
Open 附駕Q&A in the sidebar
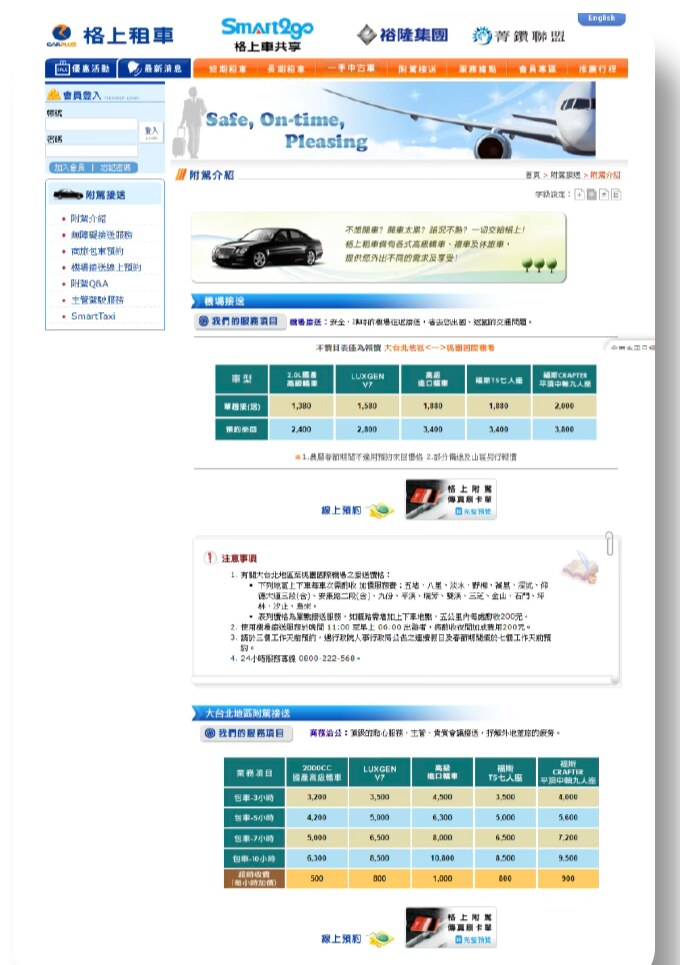89,283
